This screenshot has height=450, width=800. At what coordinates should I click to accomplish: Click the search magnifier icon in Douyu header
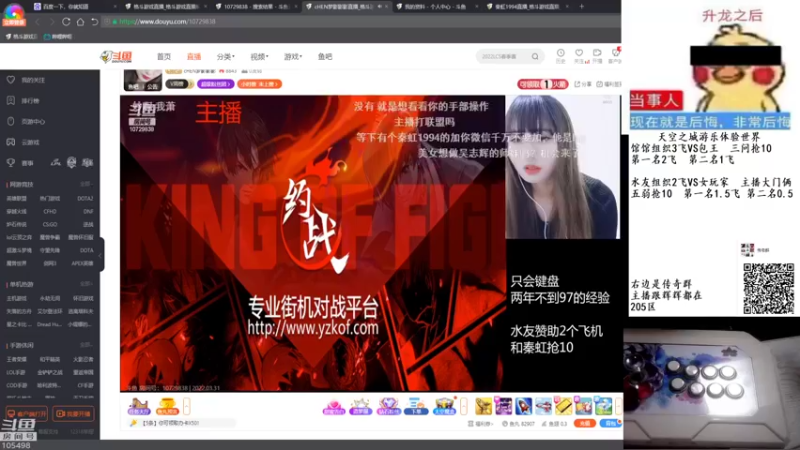[x=535, y=57]
